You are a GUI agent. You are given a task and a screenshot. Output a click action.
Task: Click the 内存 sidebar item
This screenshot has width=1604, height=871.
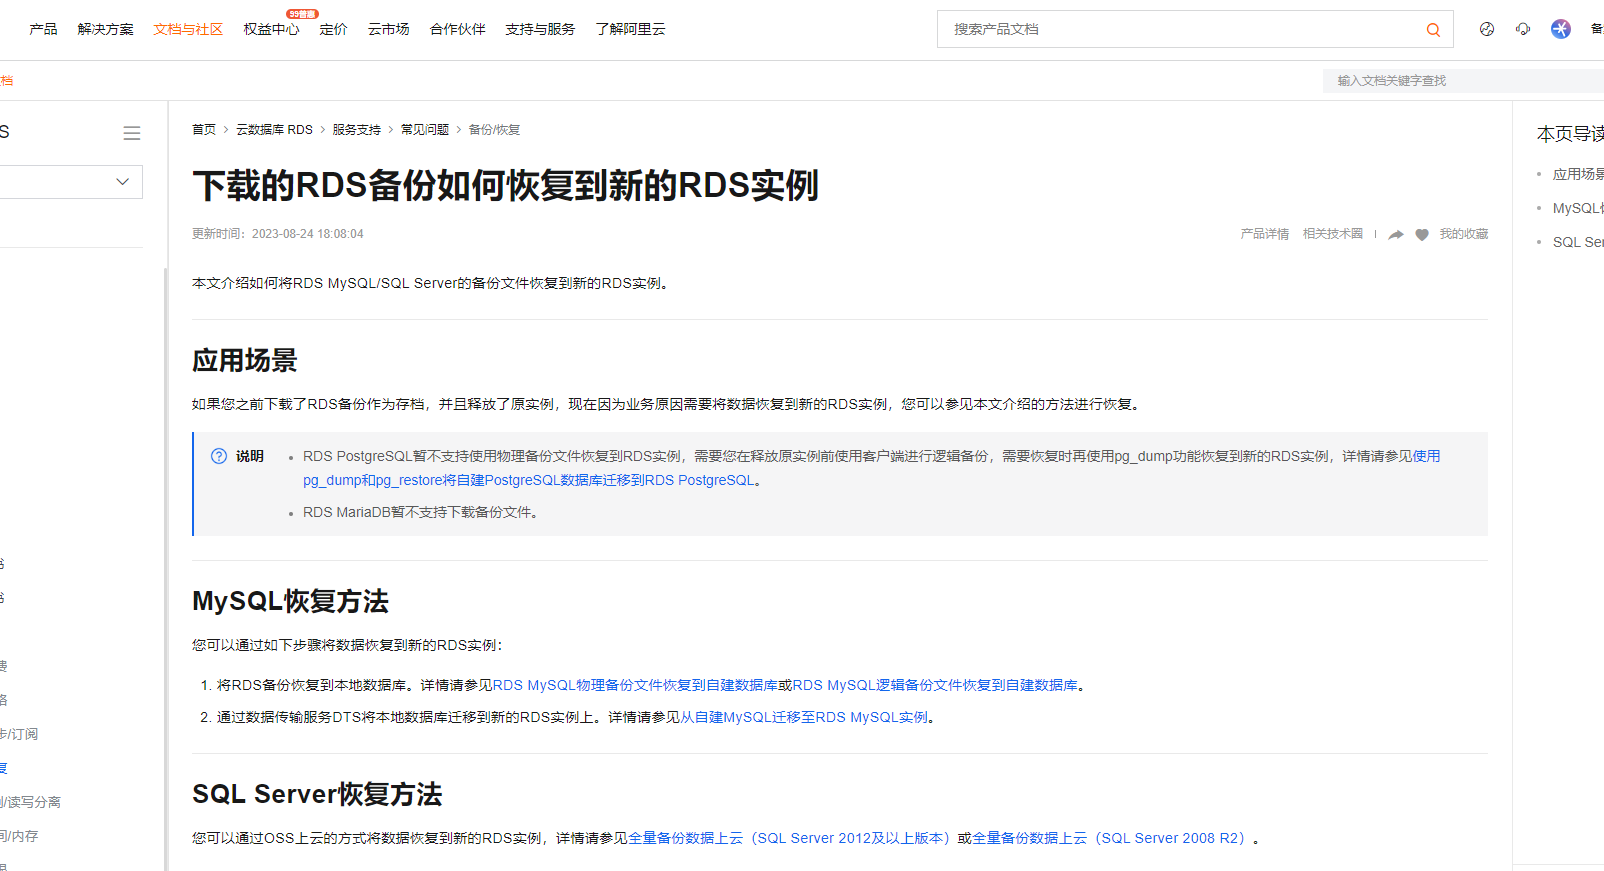19,836
